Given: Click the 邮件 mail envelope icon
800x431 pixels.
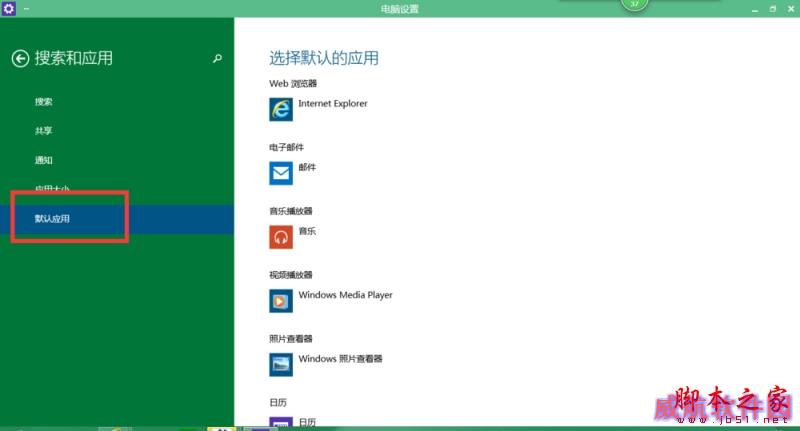Looking at the screenshot, I should pyautogui.click(x=281, y=173).
